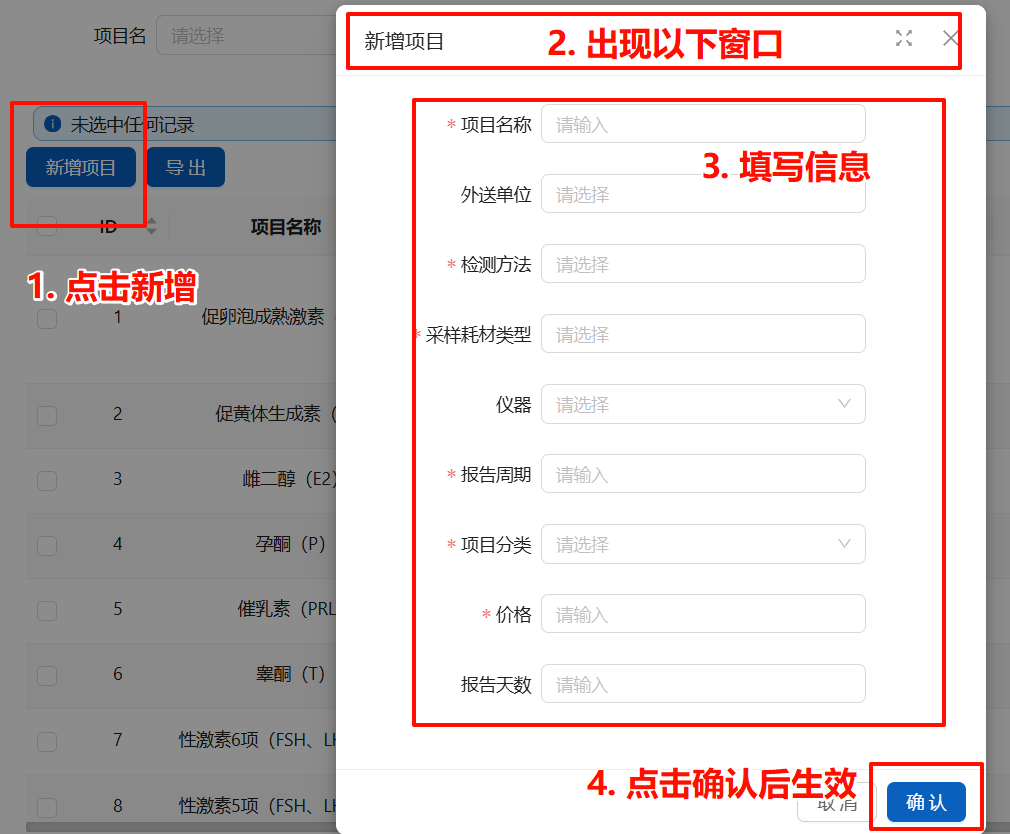Click the 报告天数 input field
The height and width of the screenshot is (834, 1010).
(x=702, y=685)
